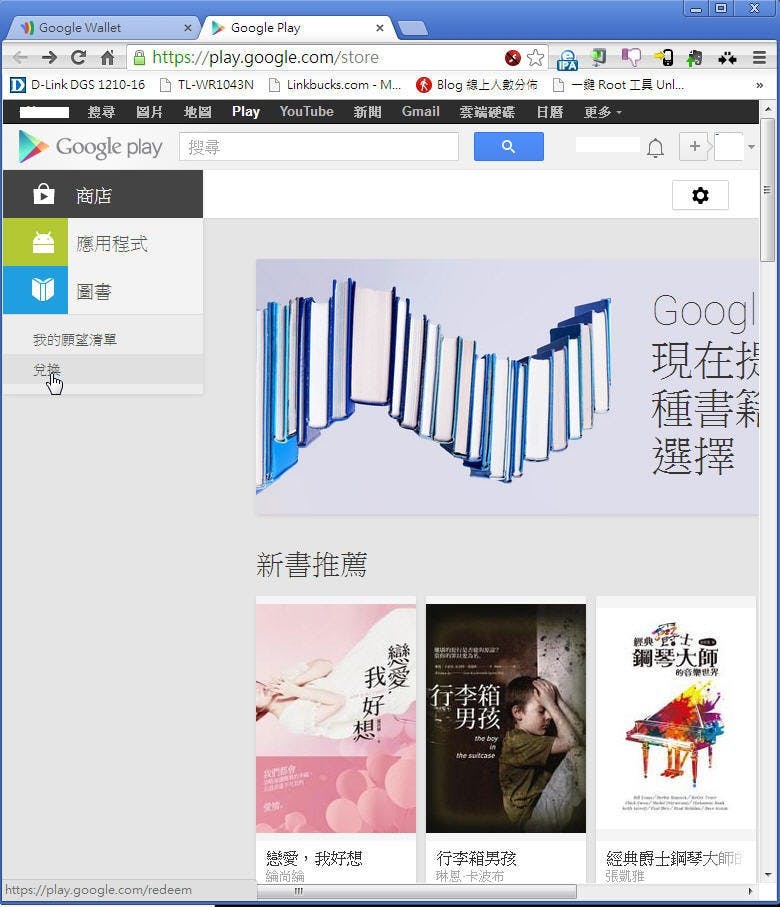This screenshot has height=907, width=780.
Task: Open the 兌換 redeem link
Action: click(x=46, y=370)
